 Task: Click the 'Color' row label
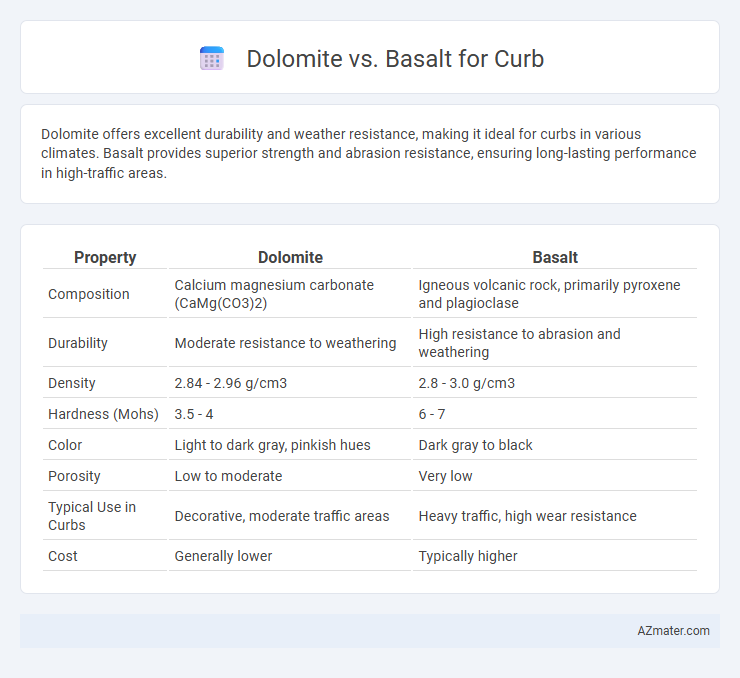pyautogui.click(x=65, y=445)
